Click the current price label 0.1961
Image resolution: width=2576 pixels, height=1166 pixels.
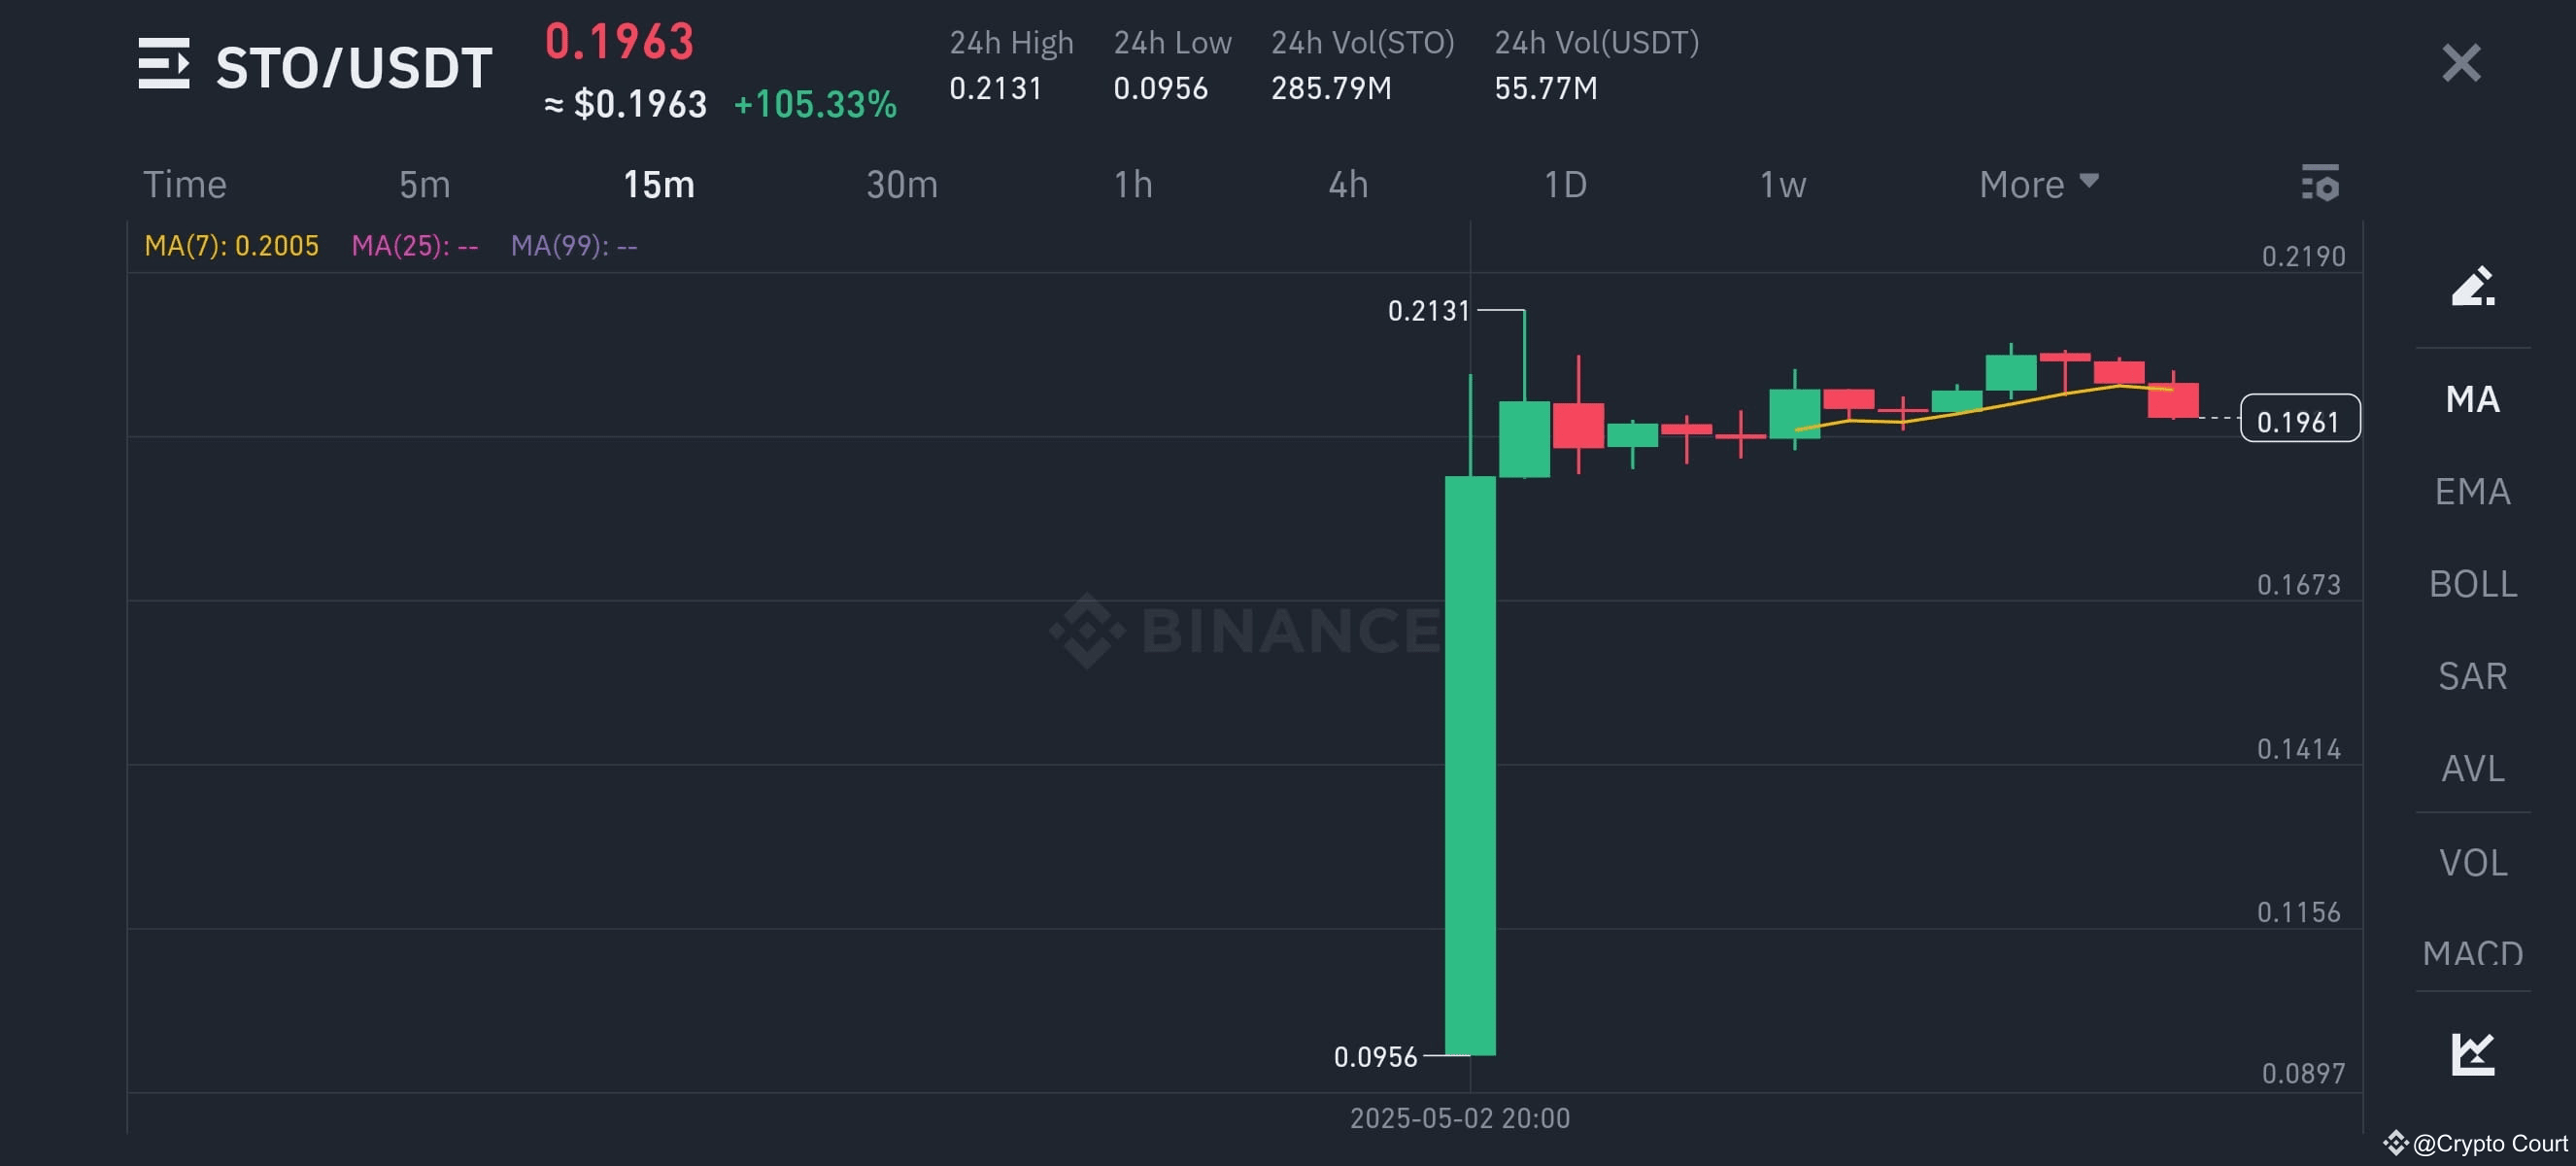(2298, 421)
